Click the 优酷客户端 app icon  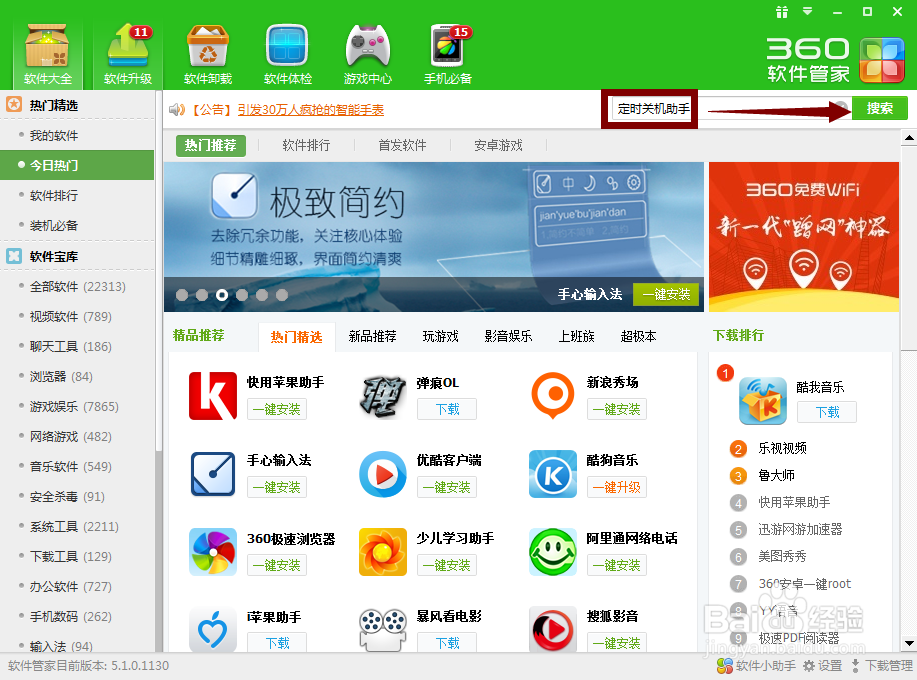(x=382, y=474)
